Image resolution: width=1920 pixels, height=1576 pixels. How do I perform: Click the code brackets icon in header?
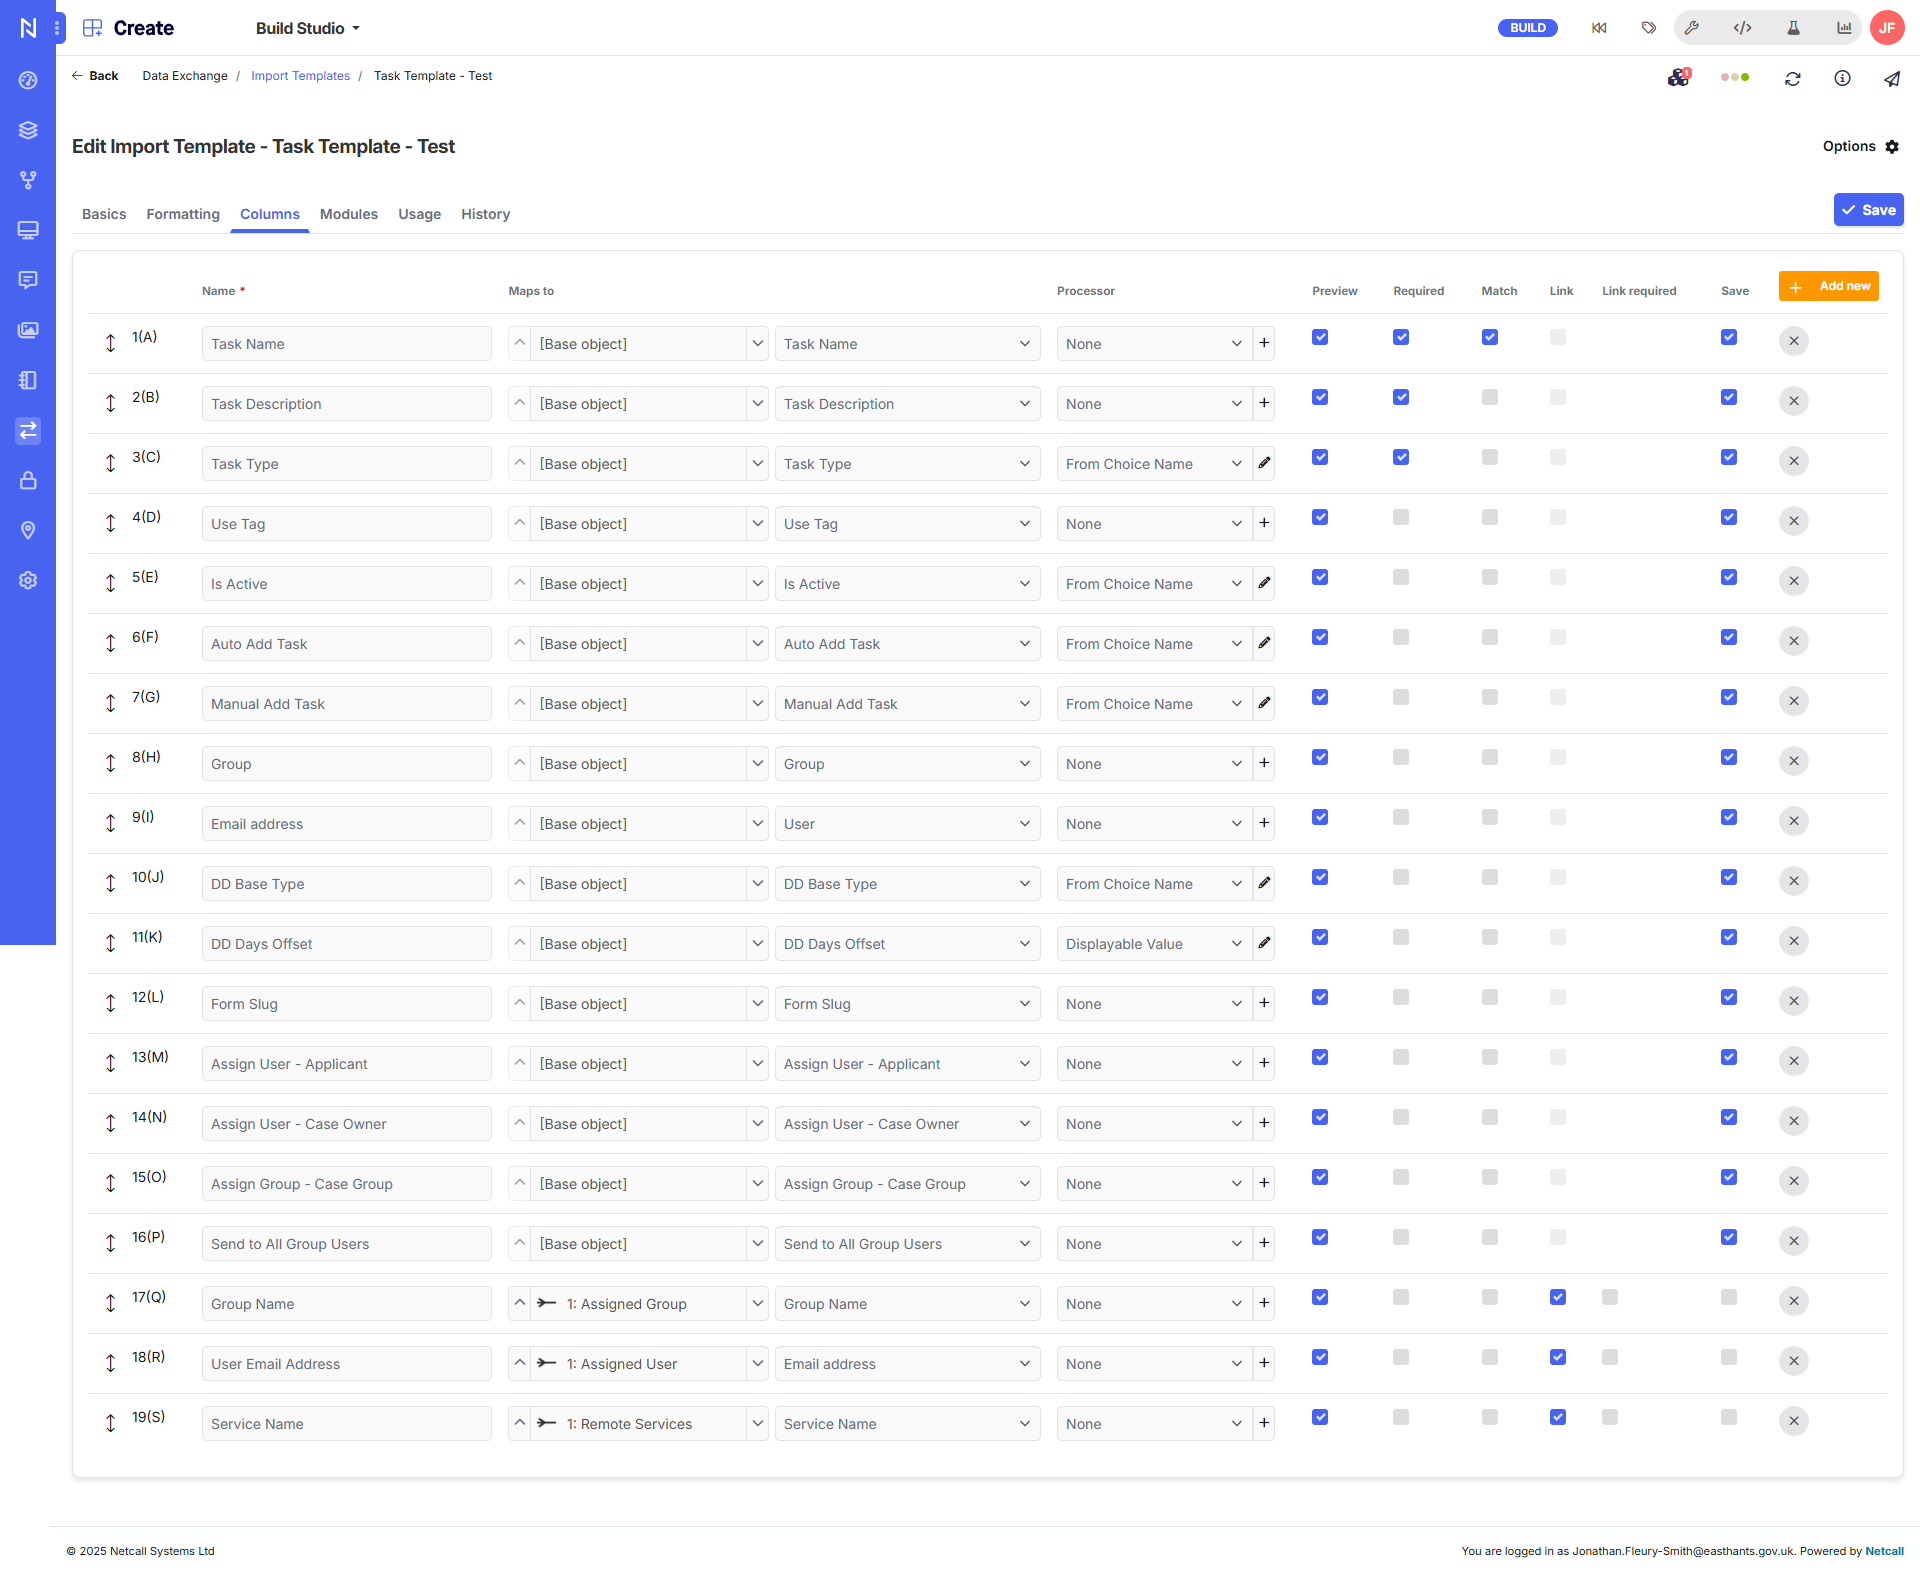pyautogui.click(x=1742, y=28)
